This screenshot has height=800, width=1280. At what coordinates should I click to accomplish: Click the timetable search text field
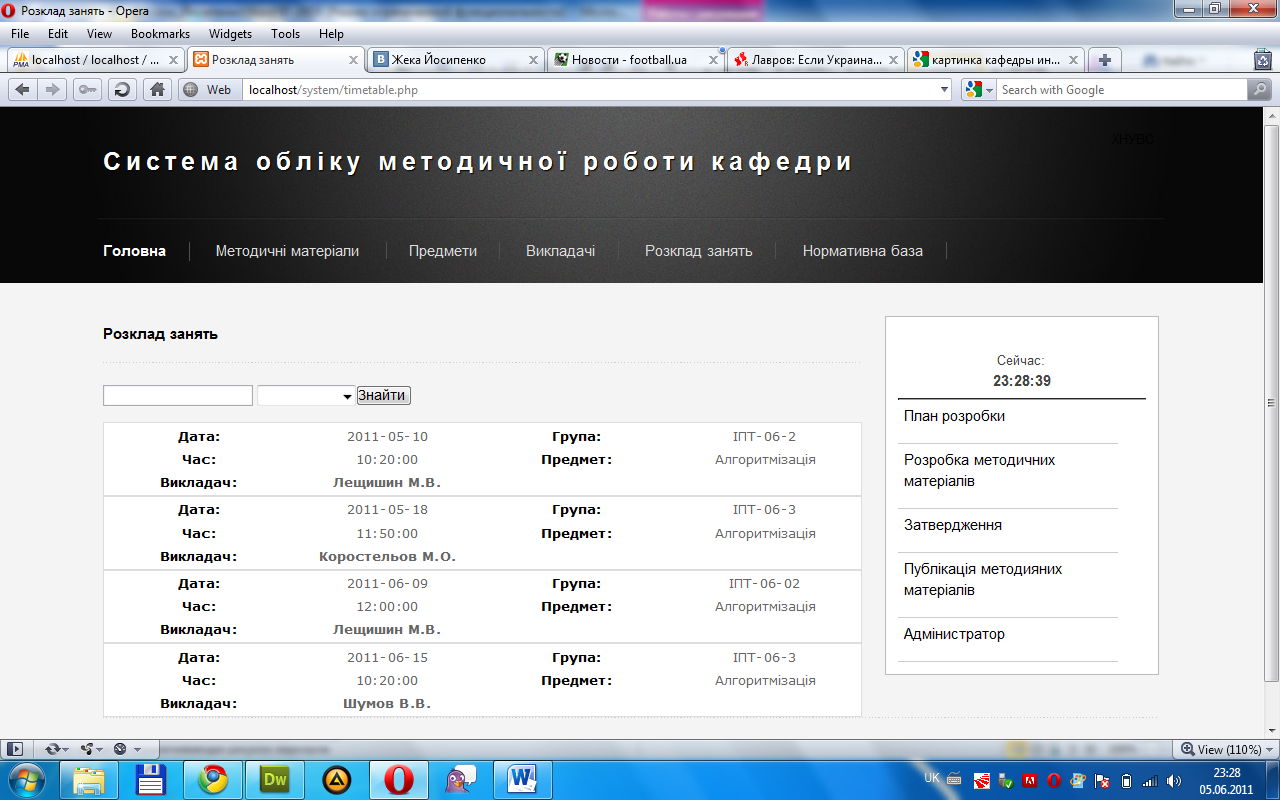(178, 396)
